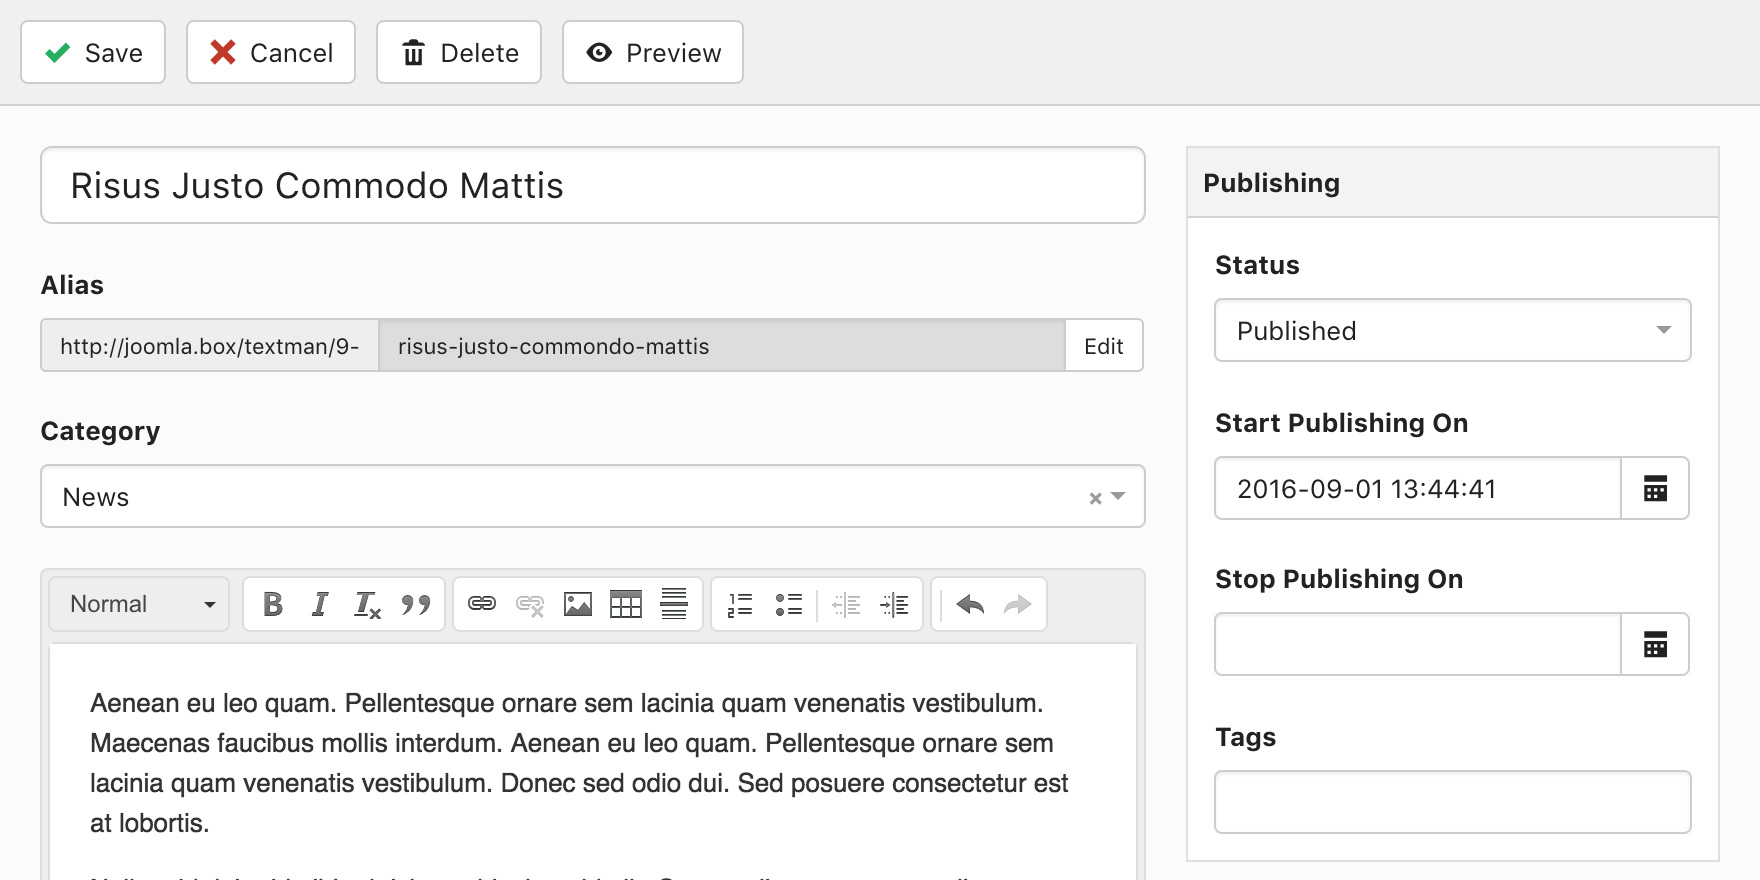This screenshot has height=880, width=1760.
Task: Open the Start Publishing On calendar
Action: click(1655, 489)
